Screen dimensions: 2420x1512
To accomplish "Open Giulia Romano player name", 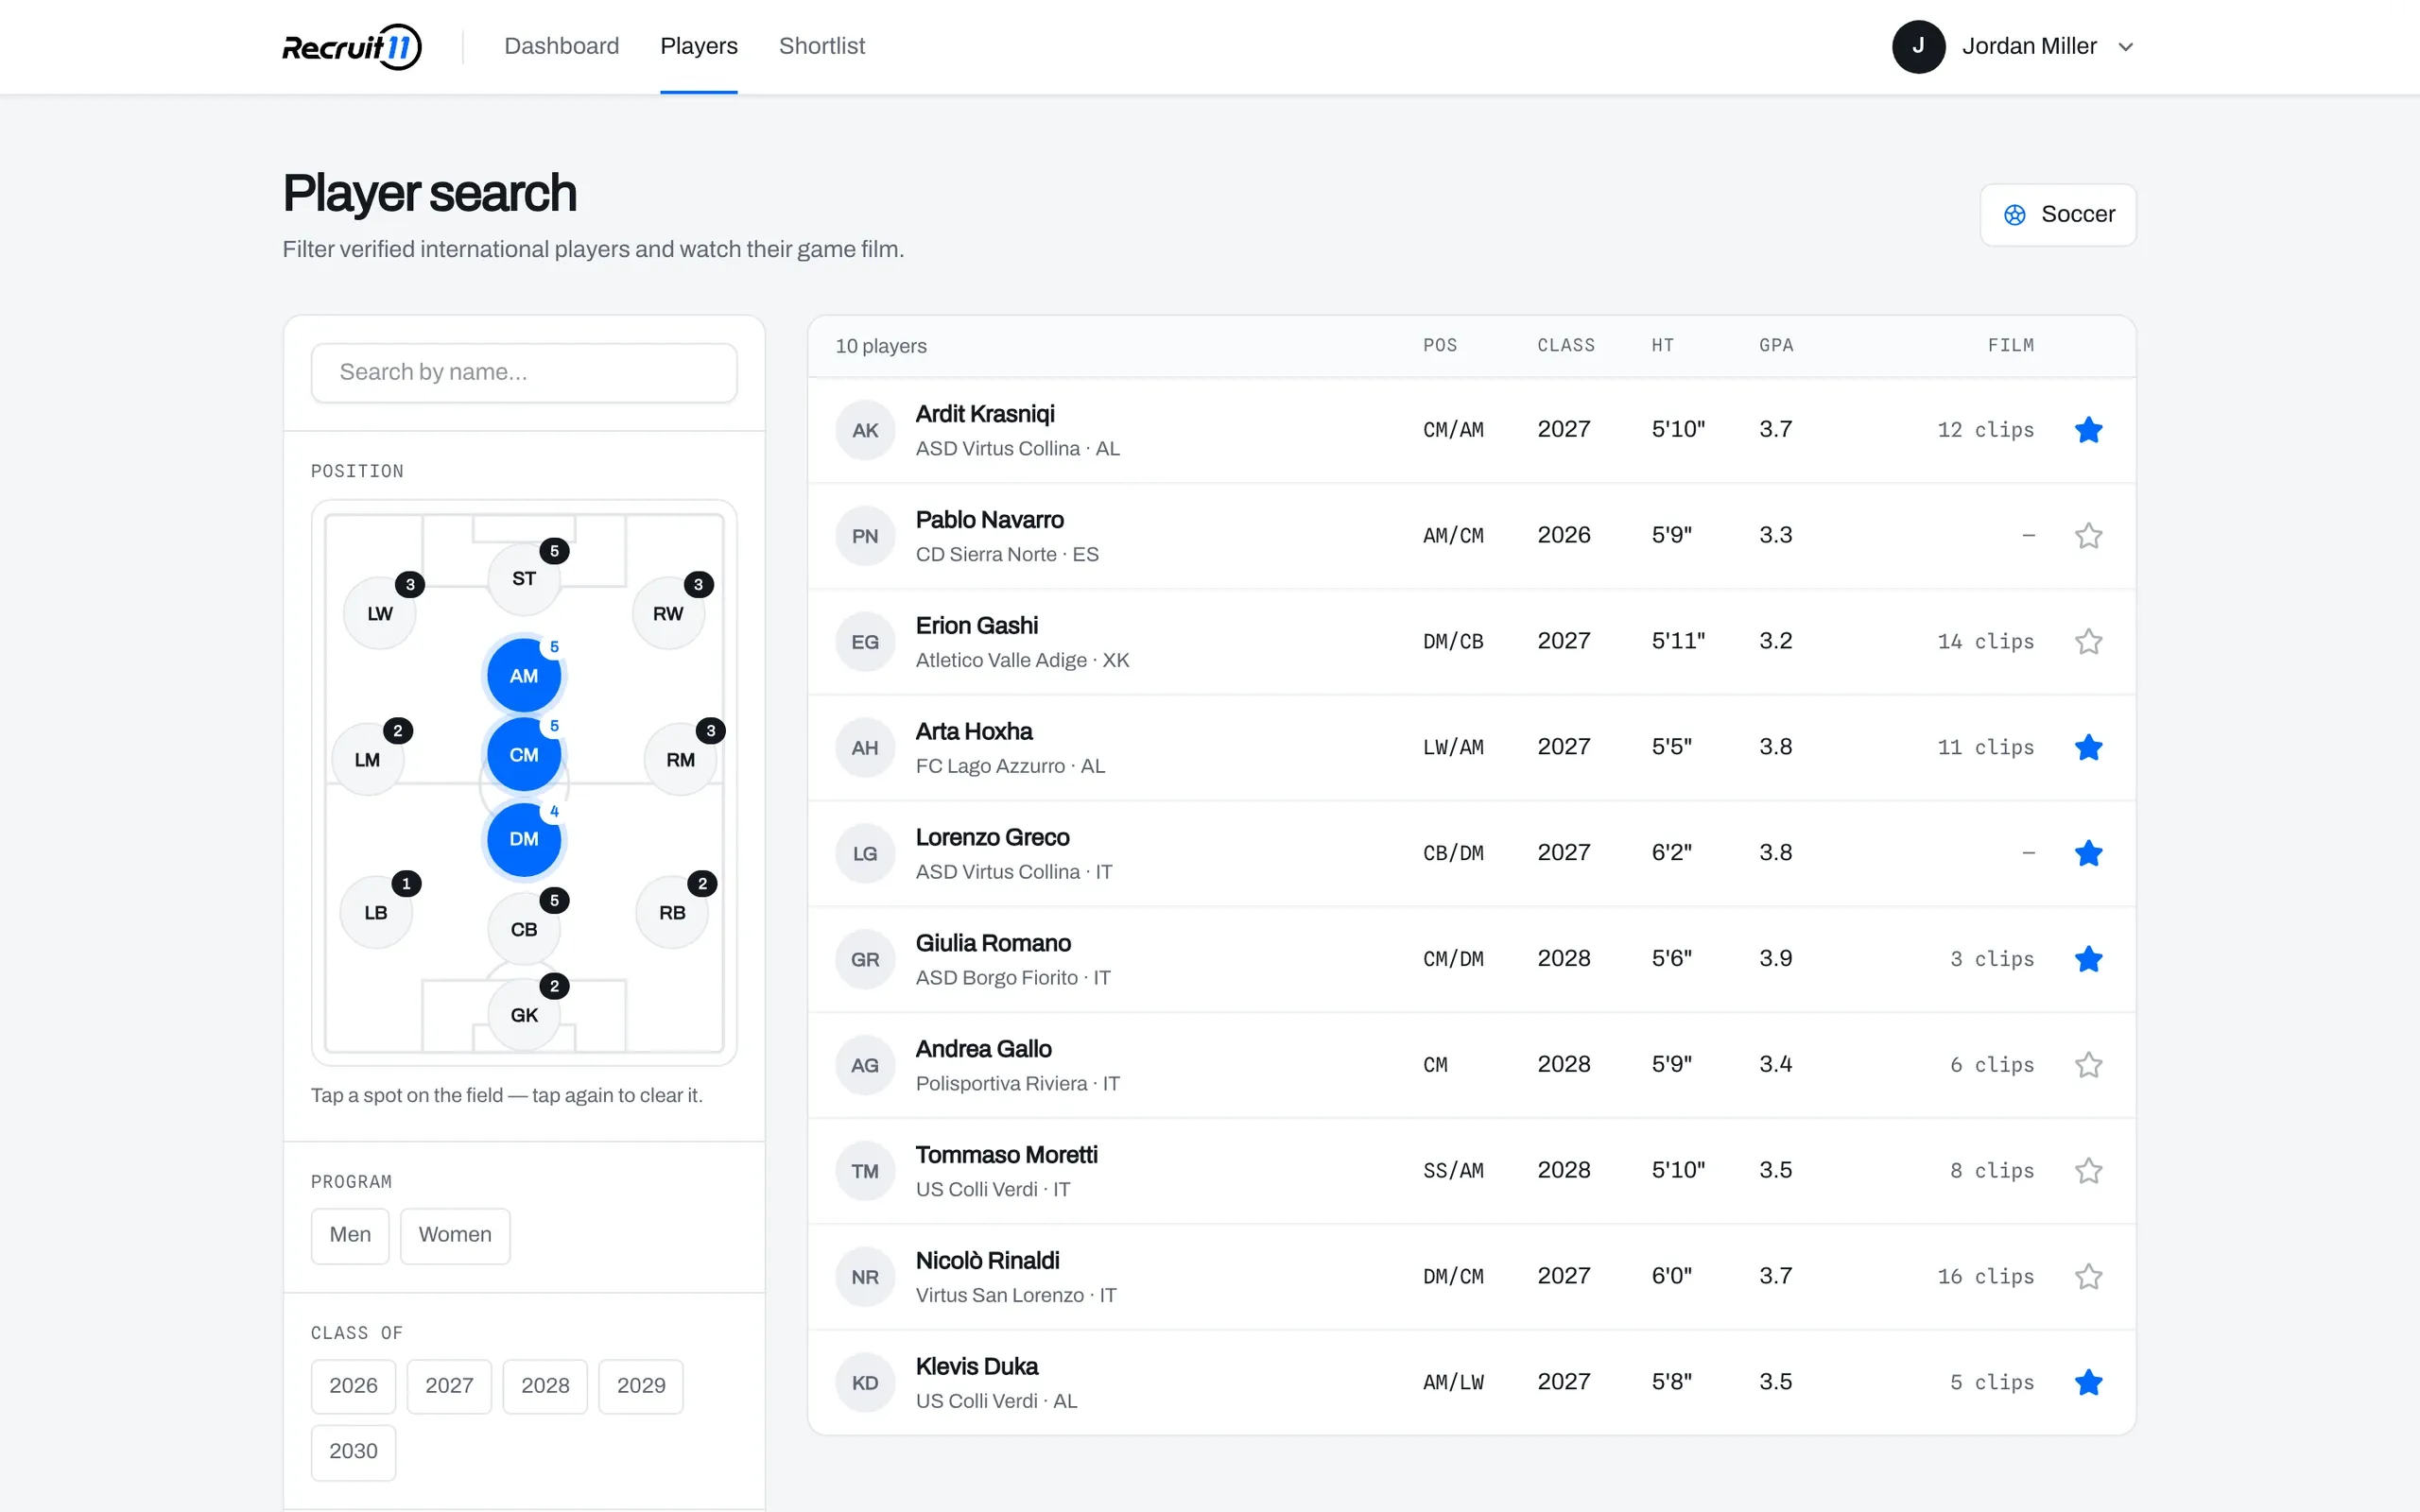I will (993, 943).
